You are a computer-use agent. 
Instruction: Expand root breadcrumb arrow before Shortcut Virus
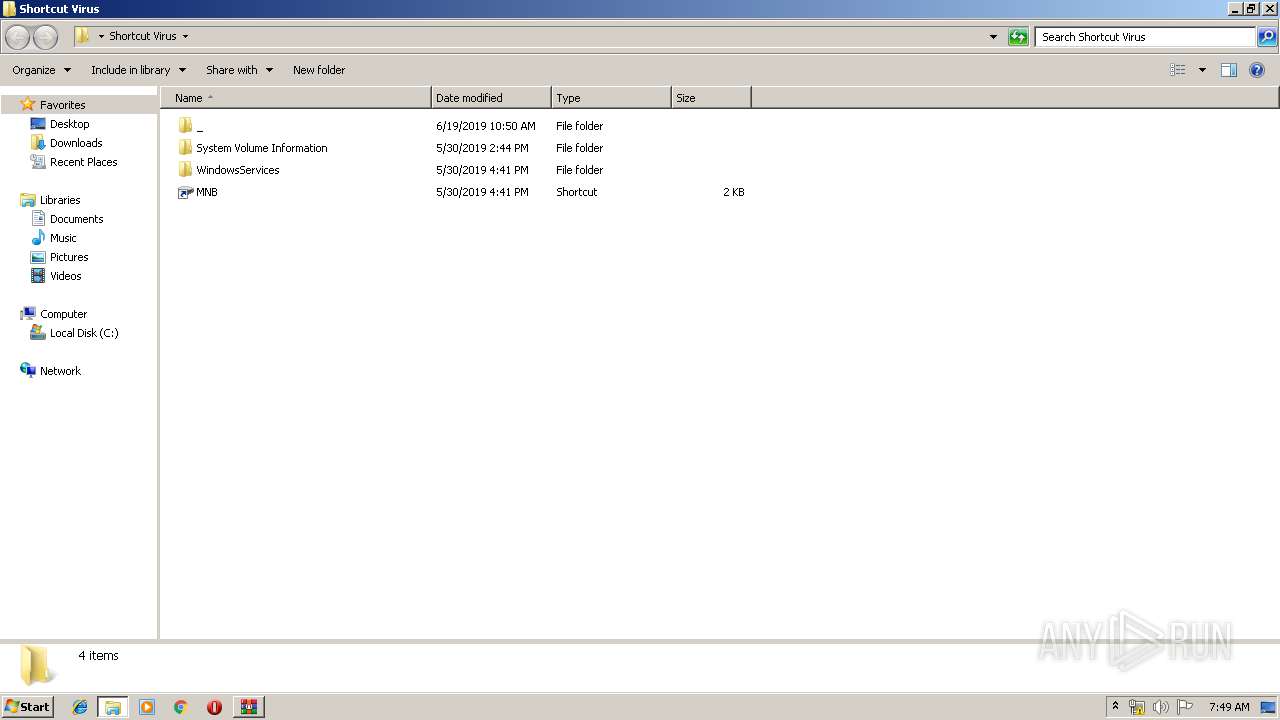[101, 37]
